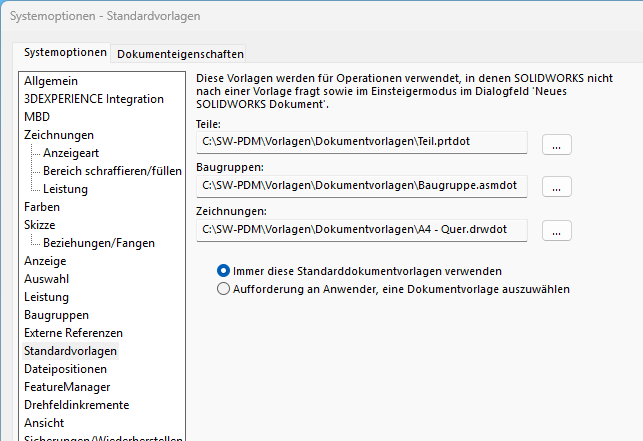Browse for the Baugruppen template file

[x=556, y=187]
